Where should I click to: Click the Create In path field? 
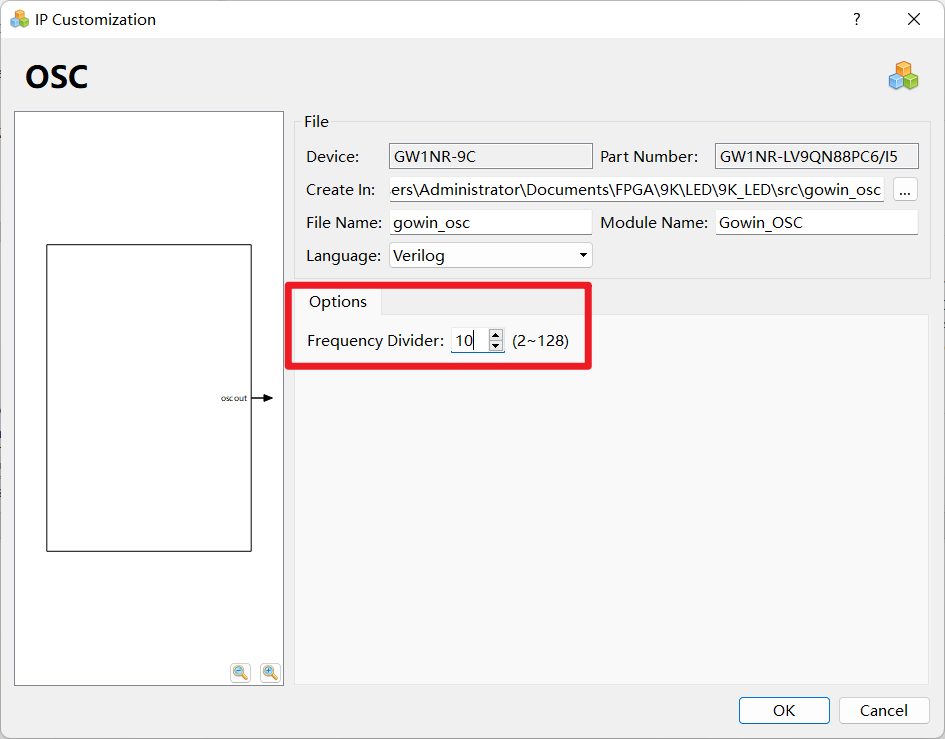(636, 190)
